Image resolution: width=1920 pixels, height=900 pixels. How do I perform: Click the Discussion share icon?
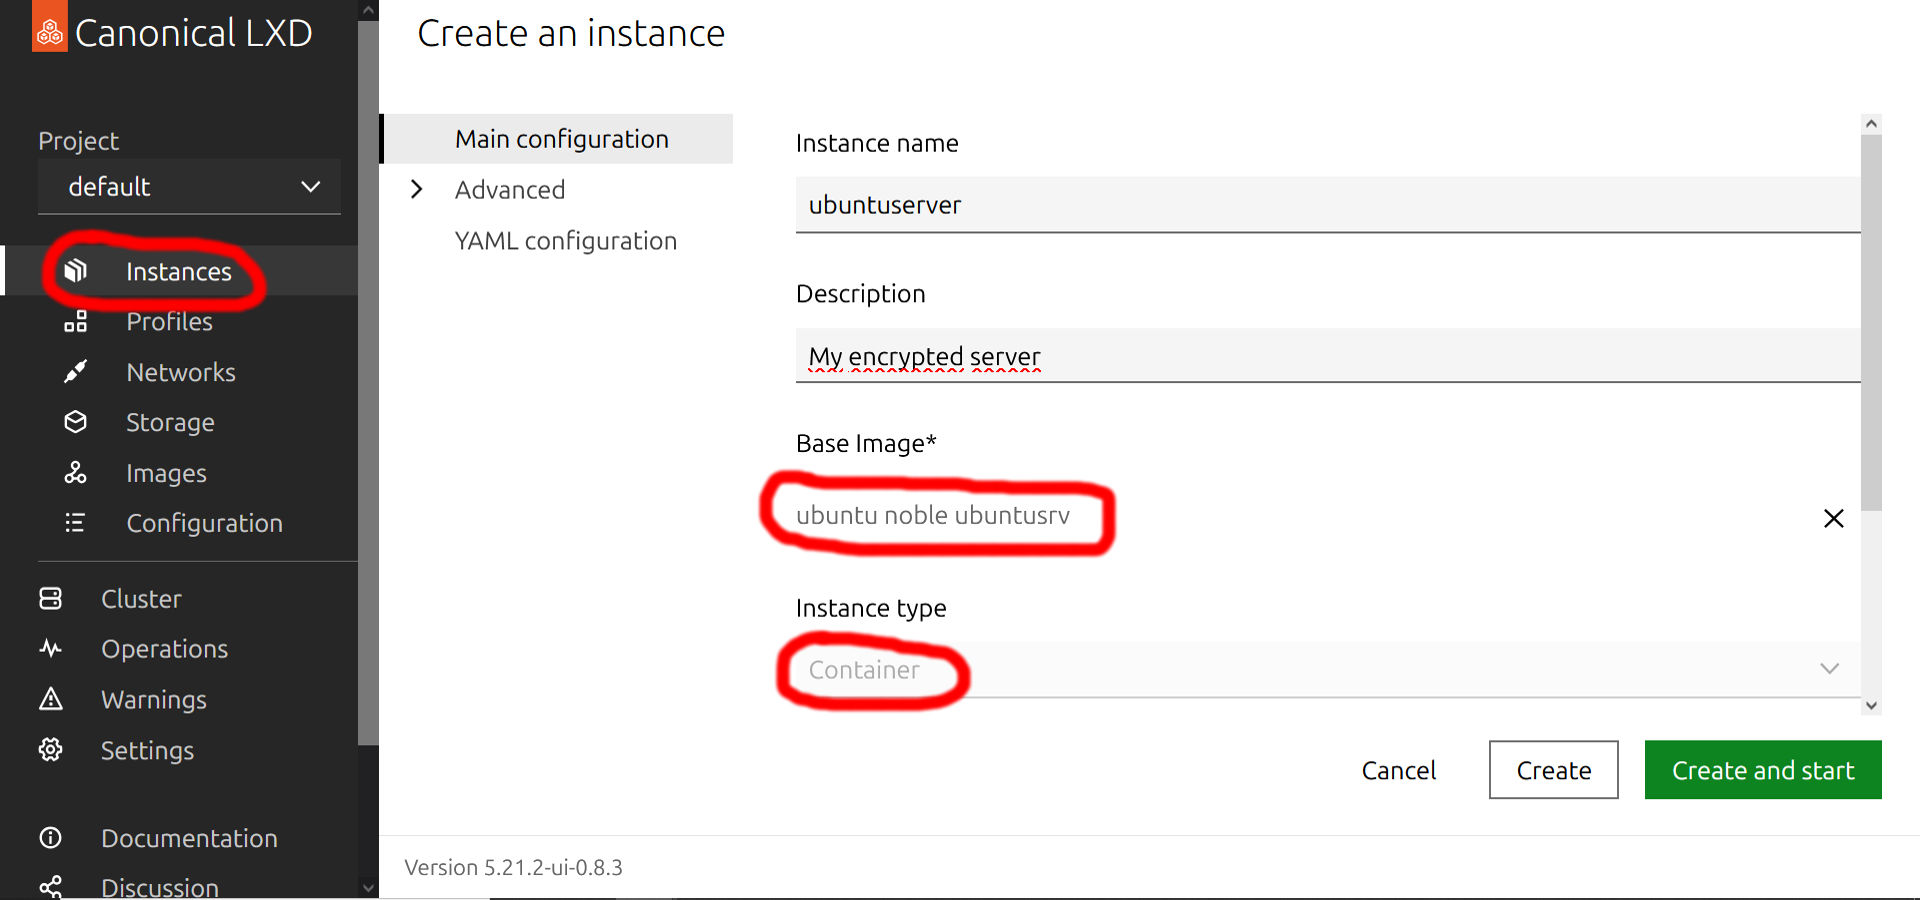51,887
